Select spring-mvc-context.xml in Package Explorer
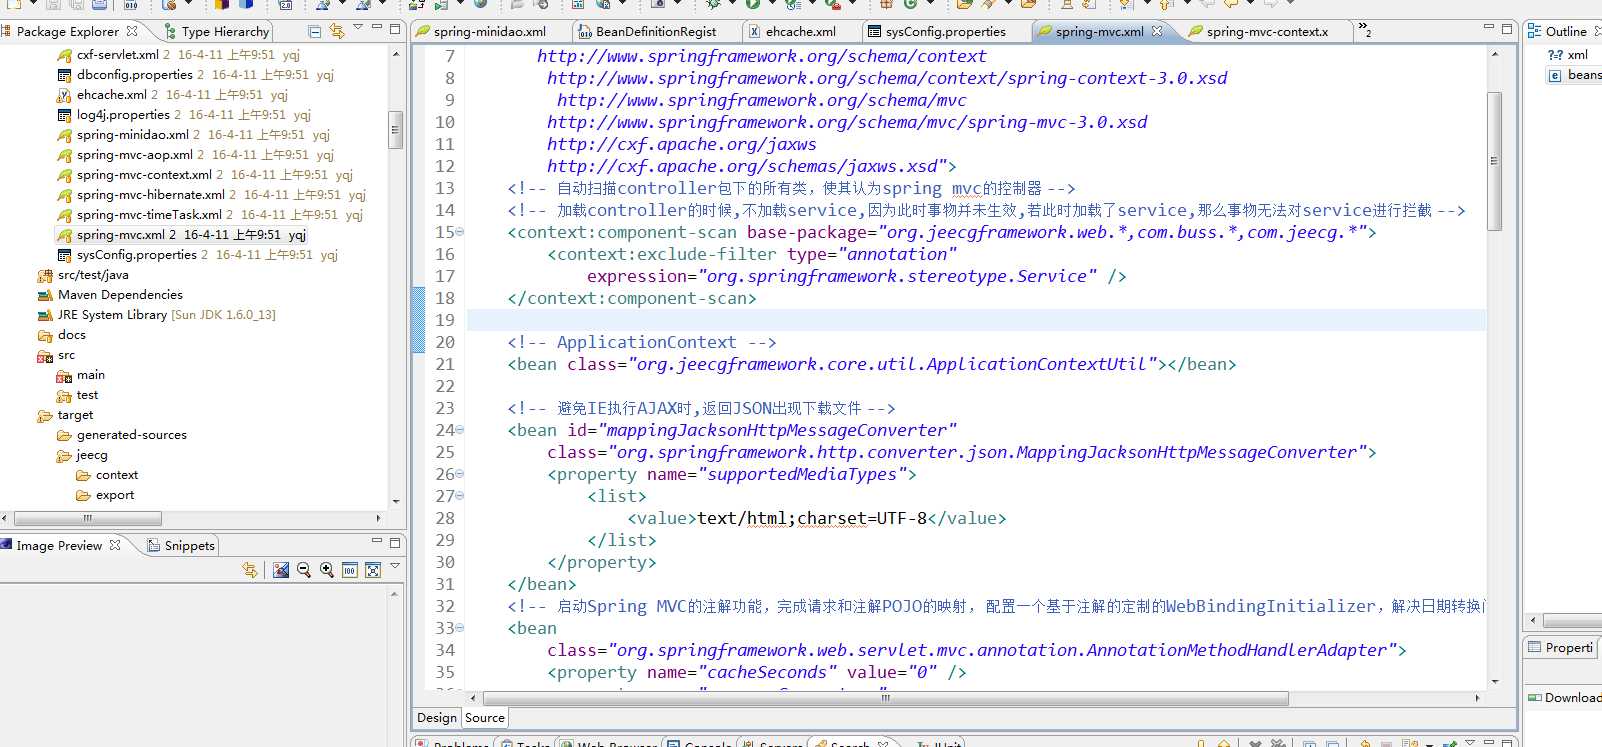Viewport: 1602px width, 747px height. (x=144, y=175)
